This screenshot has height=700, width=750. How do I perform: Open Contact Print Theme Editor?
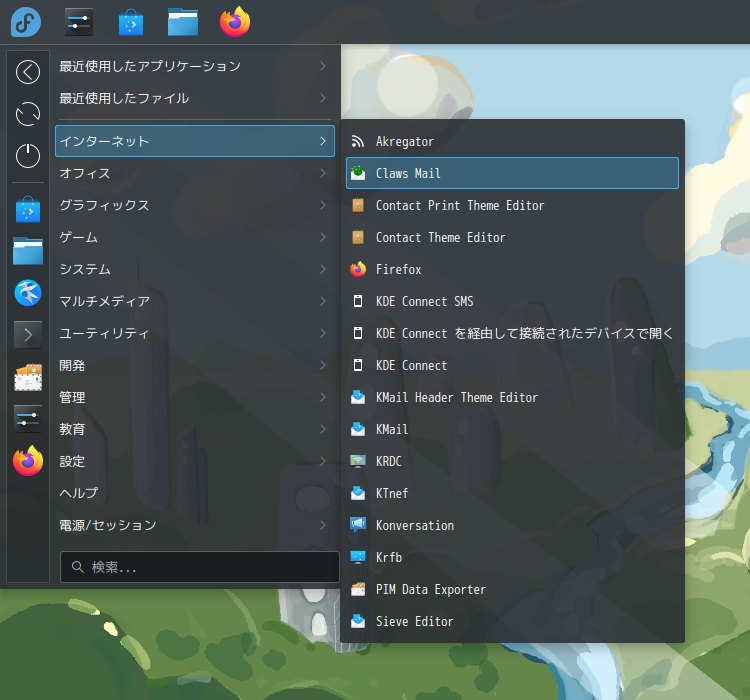coord(512,205)
